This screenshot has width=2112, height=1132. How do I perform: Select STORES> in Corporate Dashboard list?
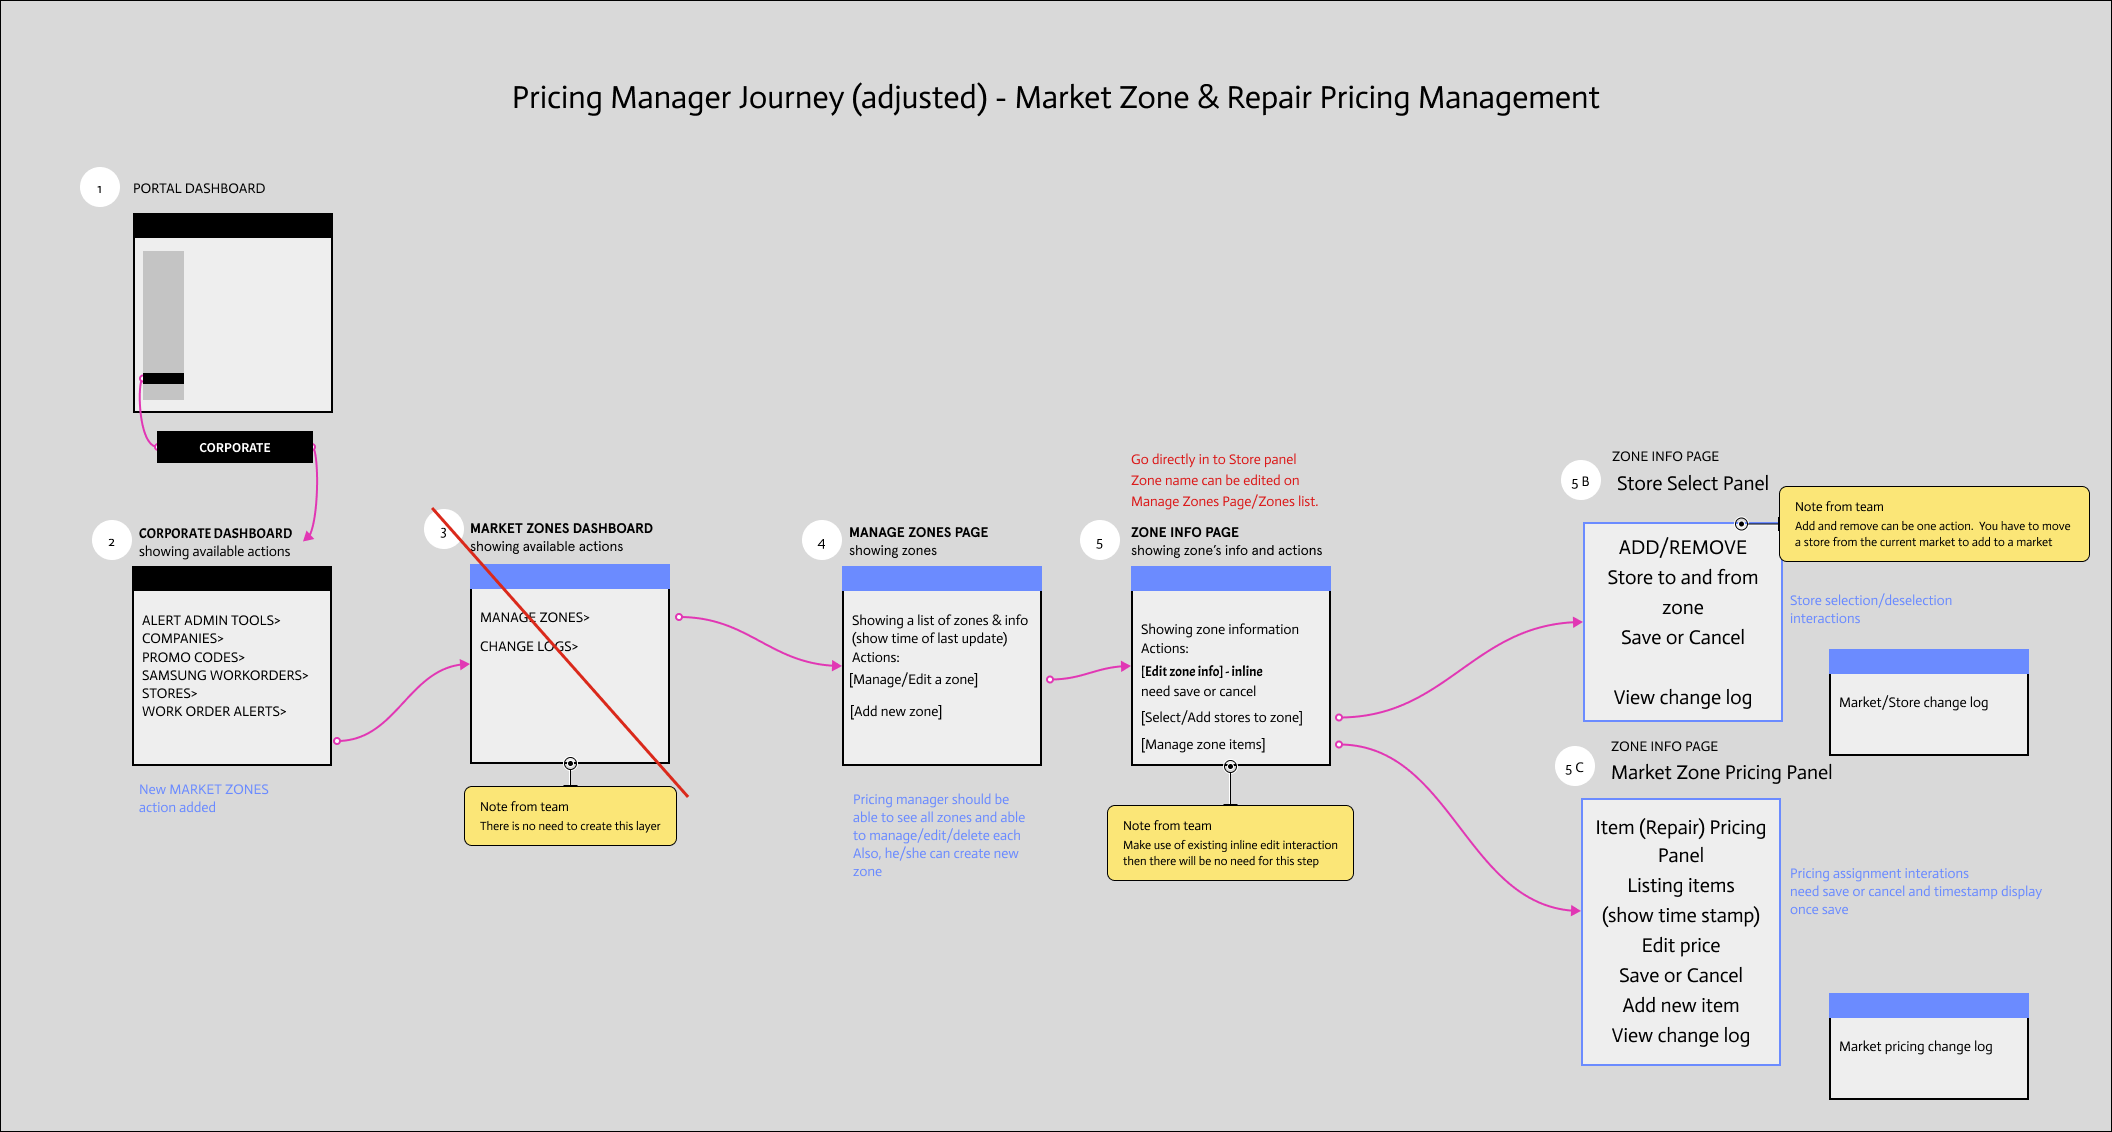pyautogui.click(x=169, y=693)
